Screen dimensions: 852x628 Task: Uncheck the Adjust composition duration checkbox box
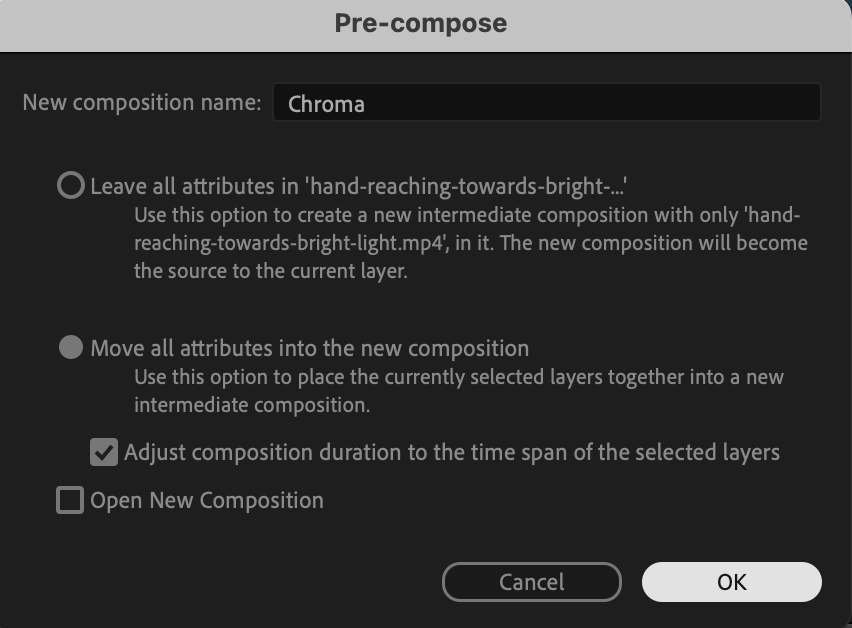[x=104, y=452]
